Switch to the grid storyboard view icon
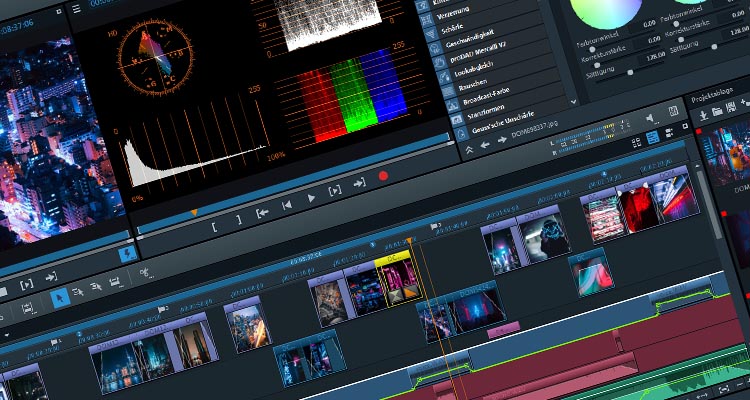The width and height of the screenshot is (750, 400). (x=636, y=143)
